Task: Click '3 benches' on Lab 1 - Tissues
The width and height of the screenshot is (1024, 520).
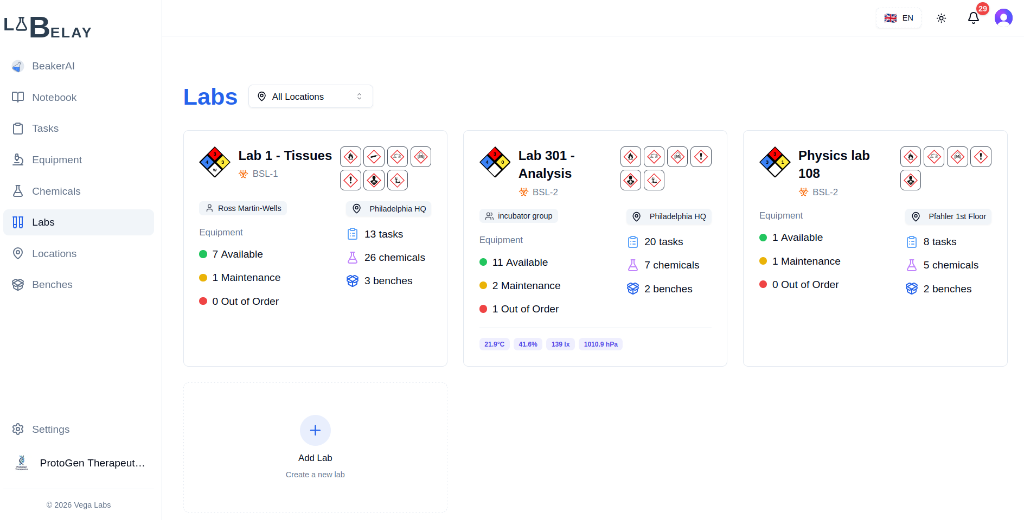Action: coord(388,281)
